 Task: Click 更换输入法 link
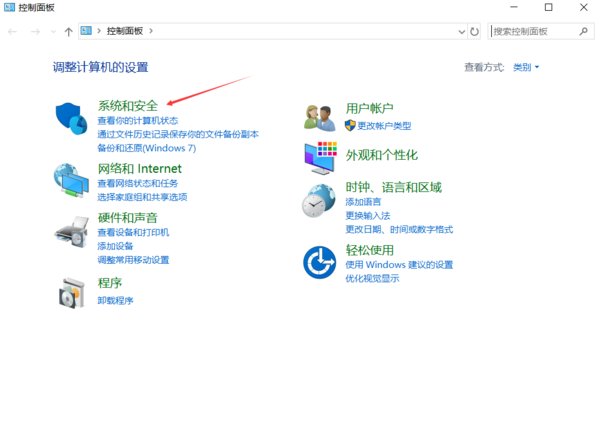point(368,215)
